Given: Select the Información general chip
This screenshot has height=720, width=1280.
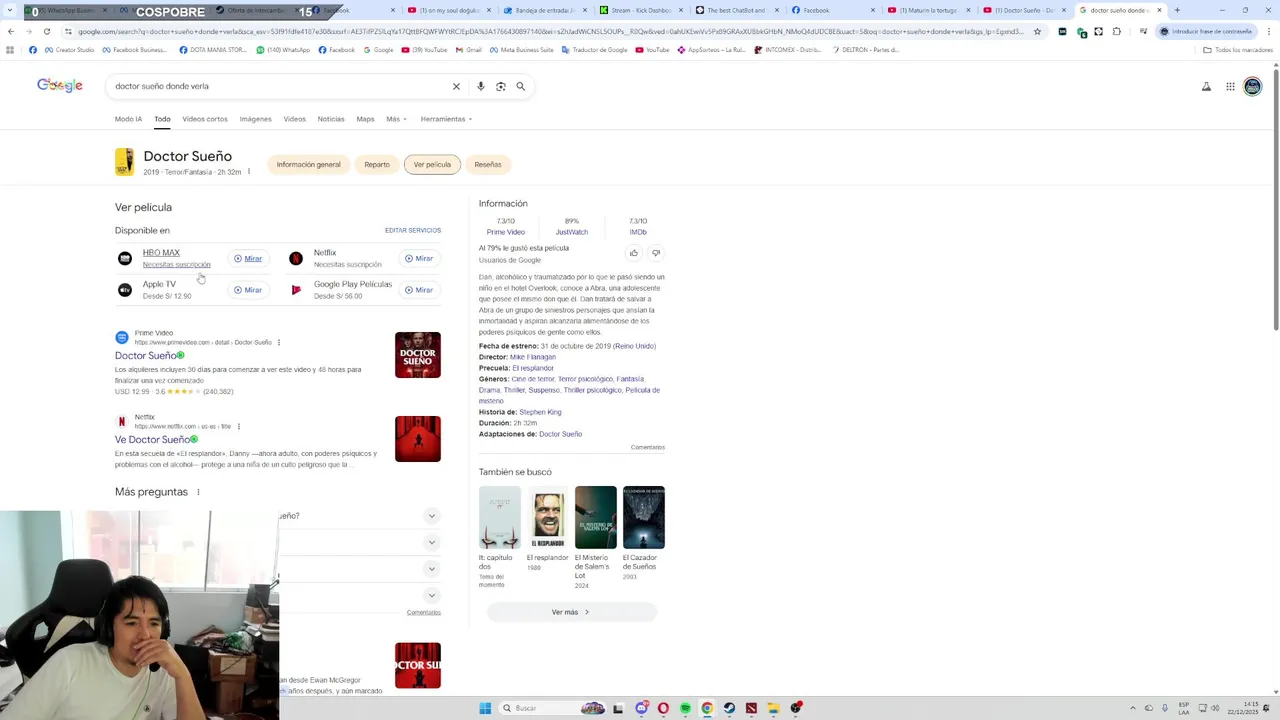Looking at the screenshot, I should coord(308,164).
